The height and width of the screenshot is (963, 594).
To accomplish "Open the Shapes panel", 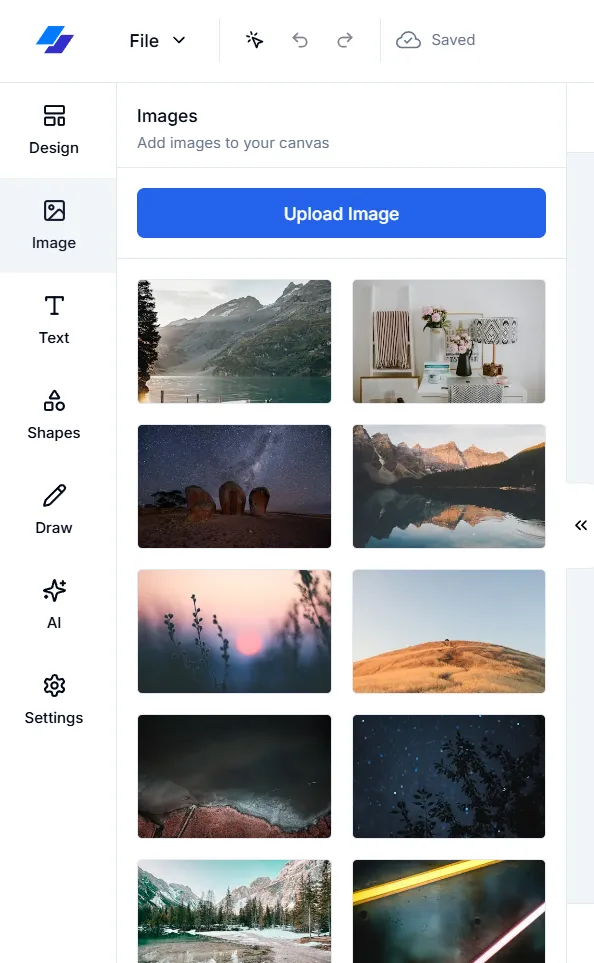I will [x=54, y=415].
